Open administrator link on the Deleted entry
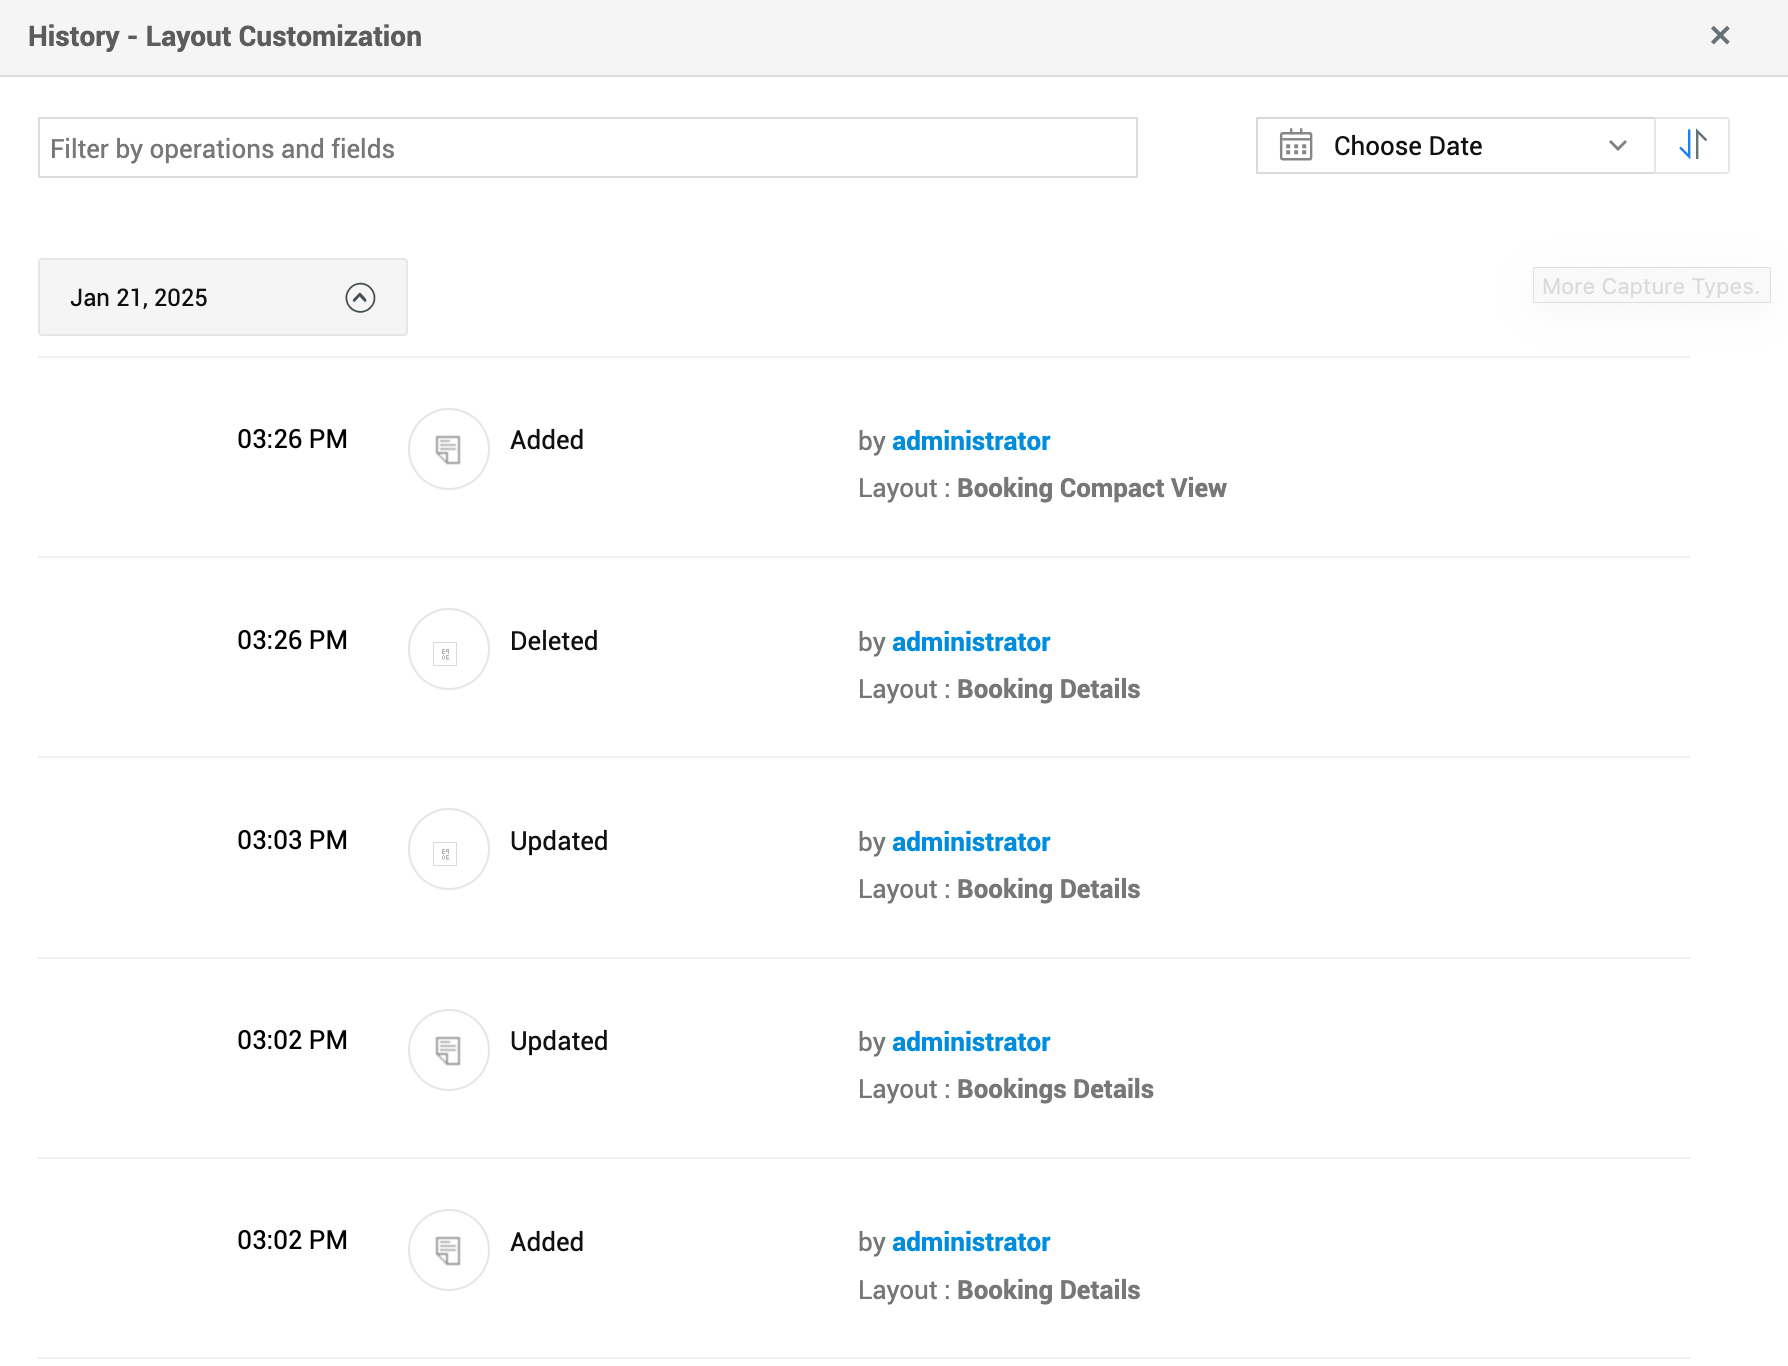Image resolution: width=1788 pixels, height=1366 pixels. pos(971,642)
